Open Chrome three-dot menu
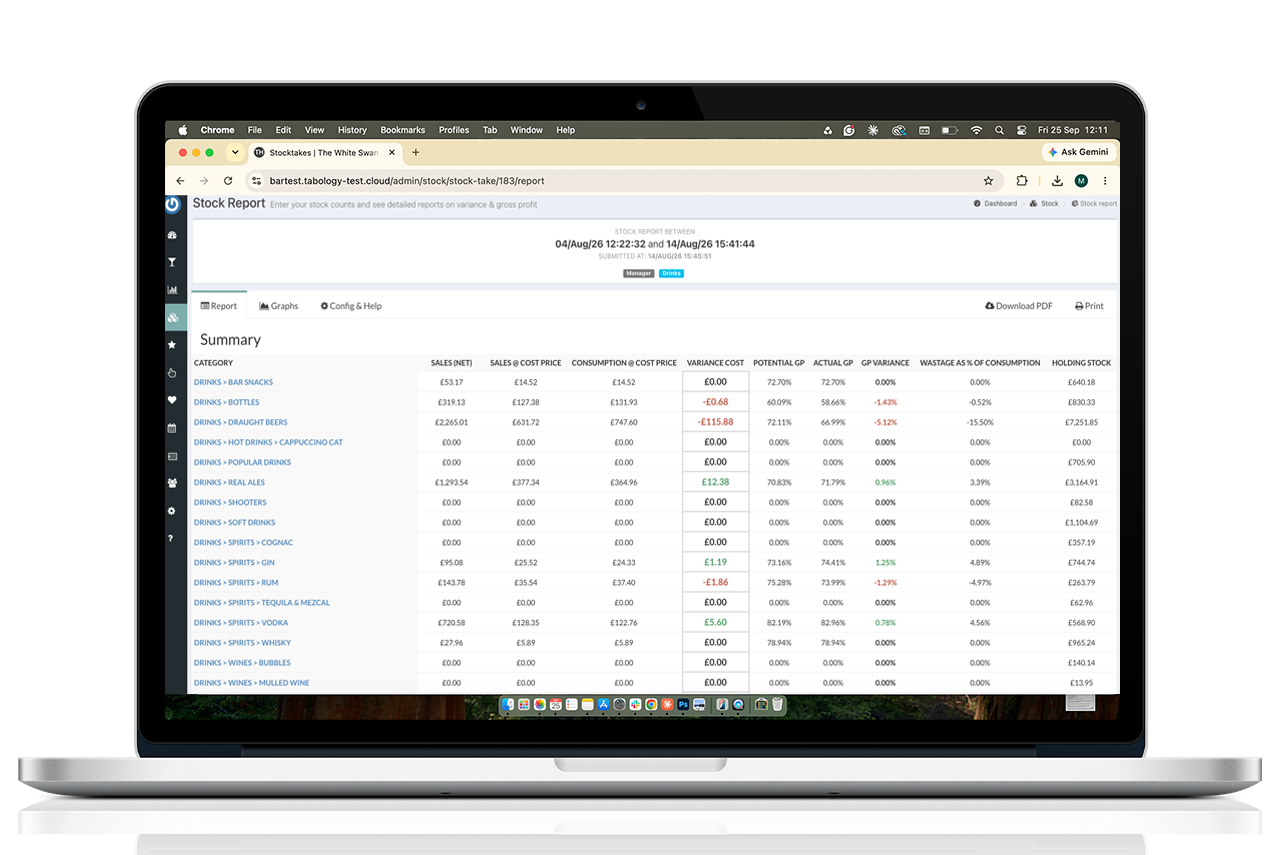Screen dimensions: 1280x855 1105,181
